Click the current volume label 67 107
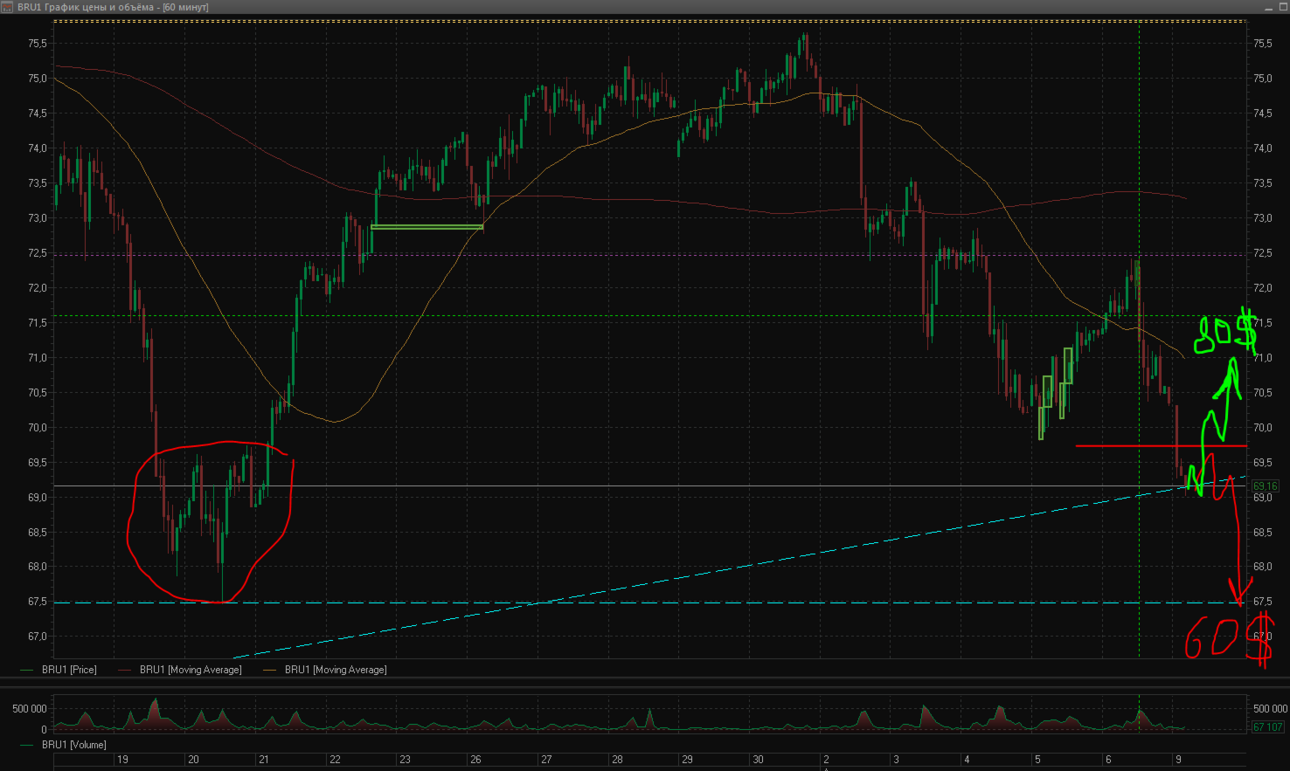Screen dimensions: 1290x771 point(1267,728)
